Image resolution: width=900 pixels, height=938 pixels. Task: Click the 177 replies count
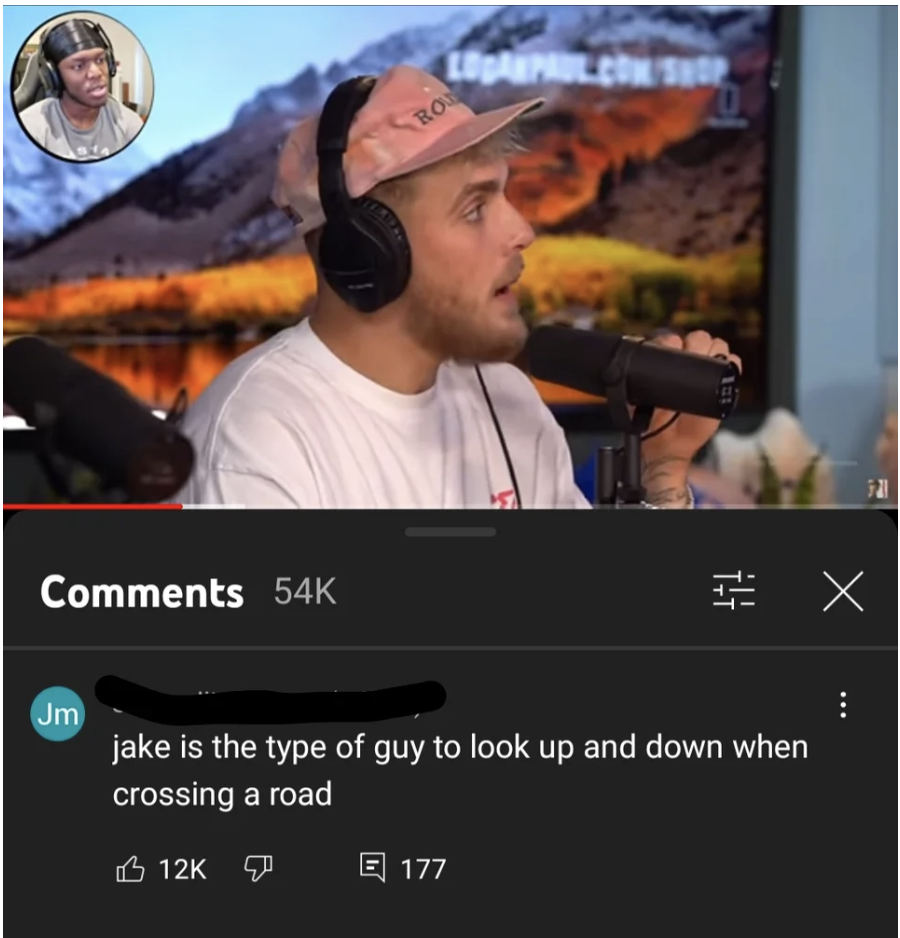pos(423,869)
